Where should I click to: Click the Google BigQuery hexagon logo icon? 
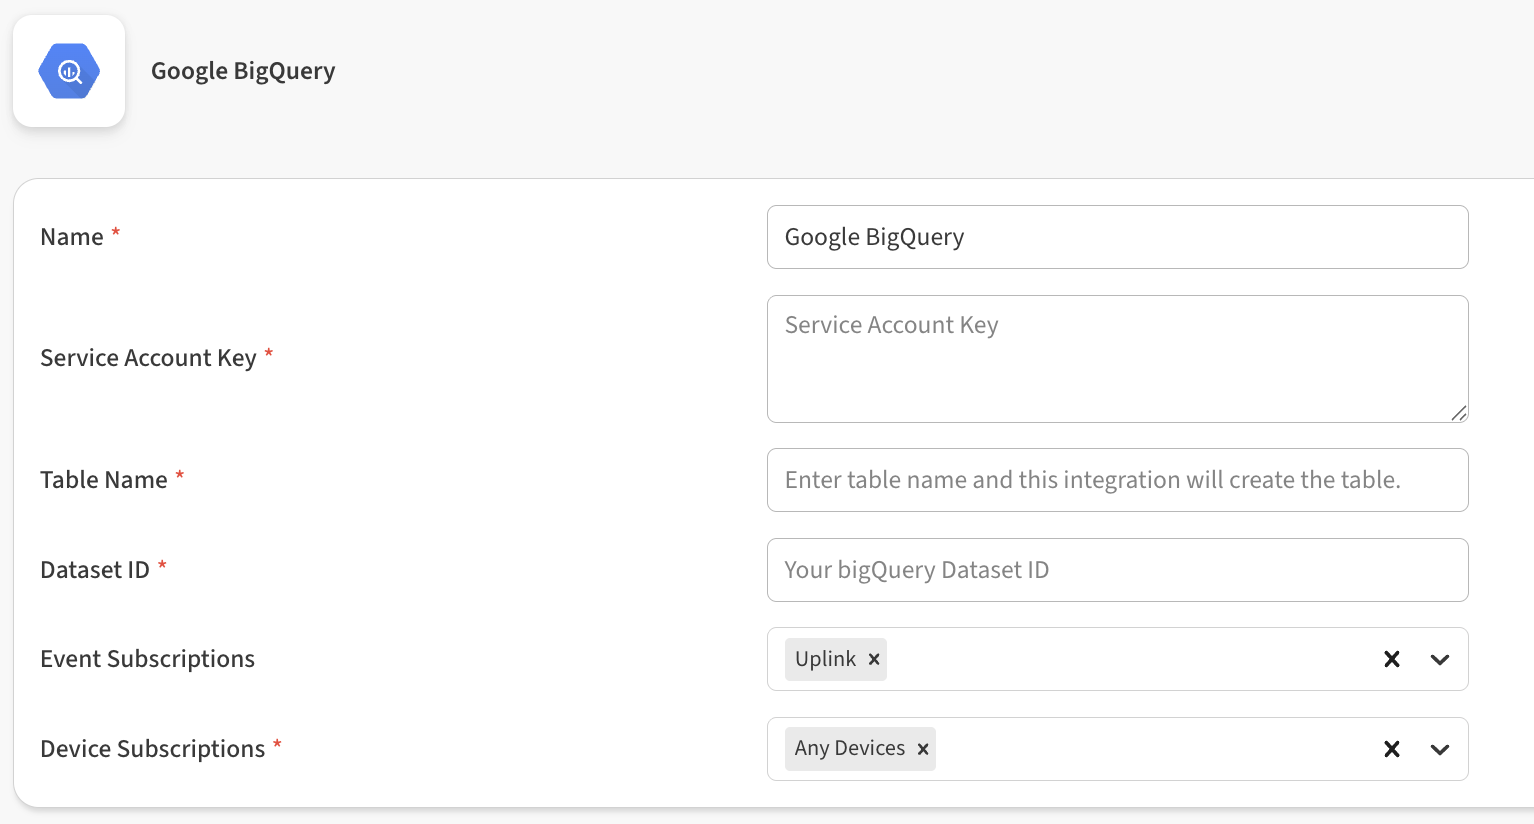coord(69,71)
